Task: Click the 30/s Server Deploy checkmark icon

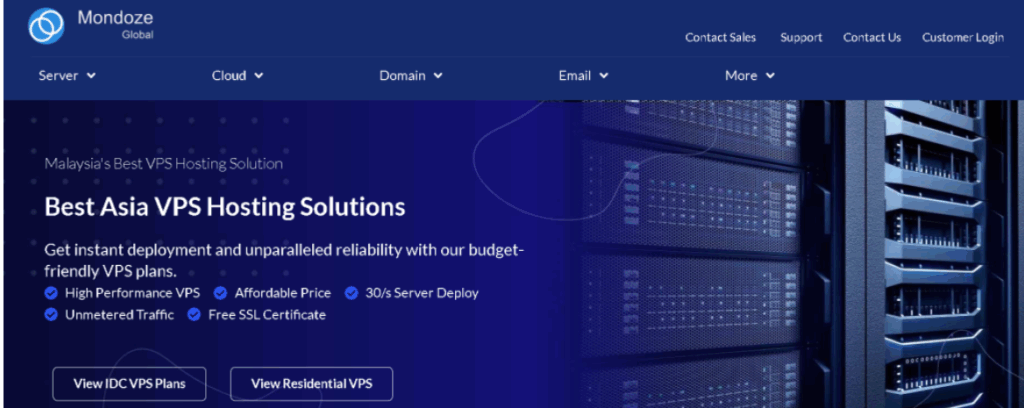Action: (x=351, y=293)
